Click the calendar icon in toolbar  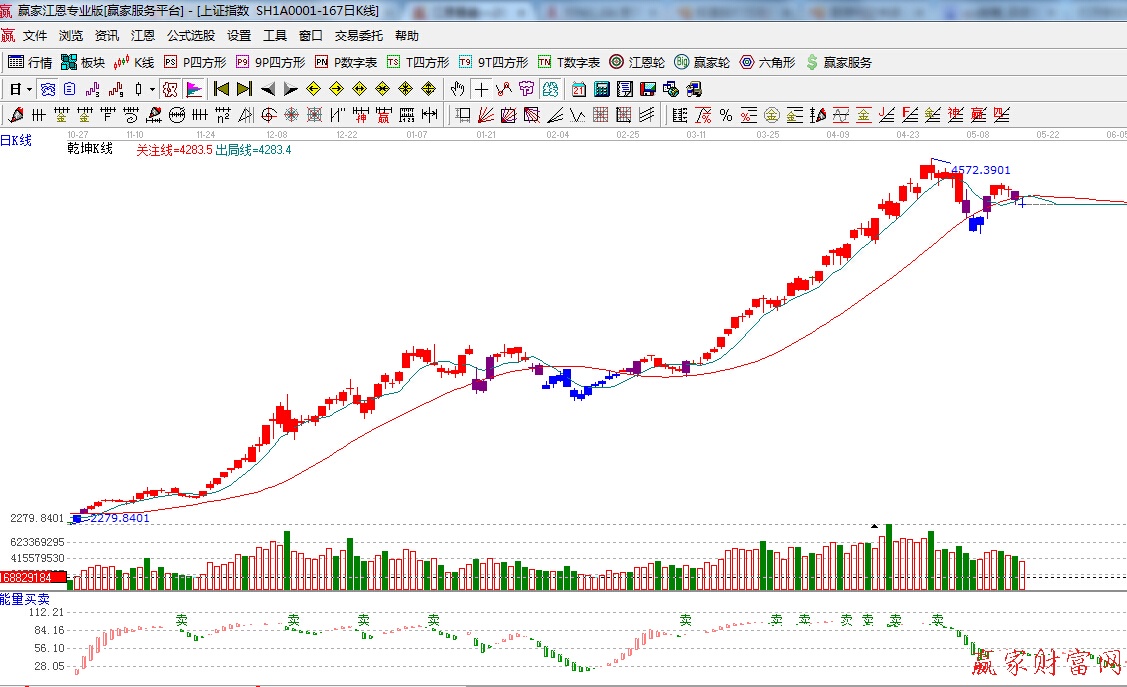(579, 89)
